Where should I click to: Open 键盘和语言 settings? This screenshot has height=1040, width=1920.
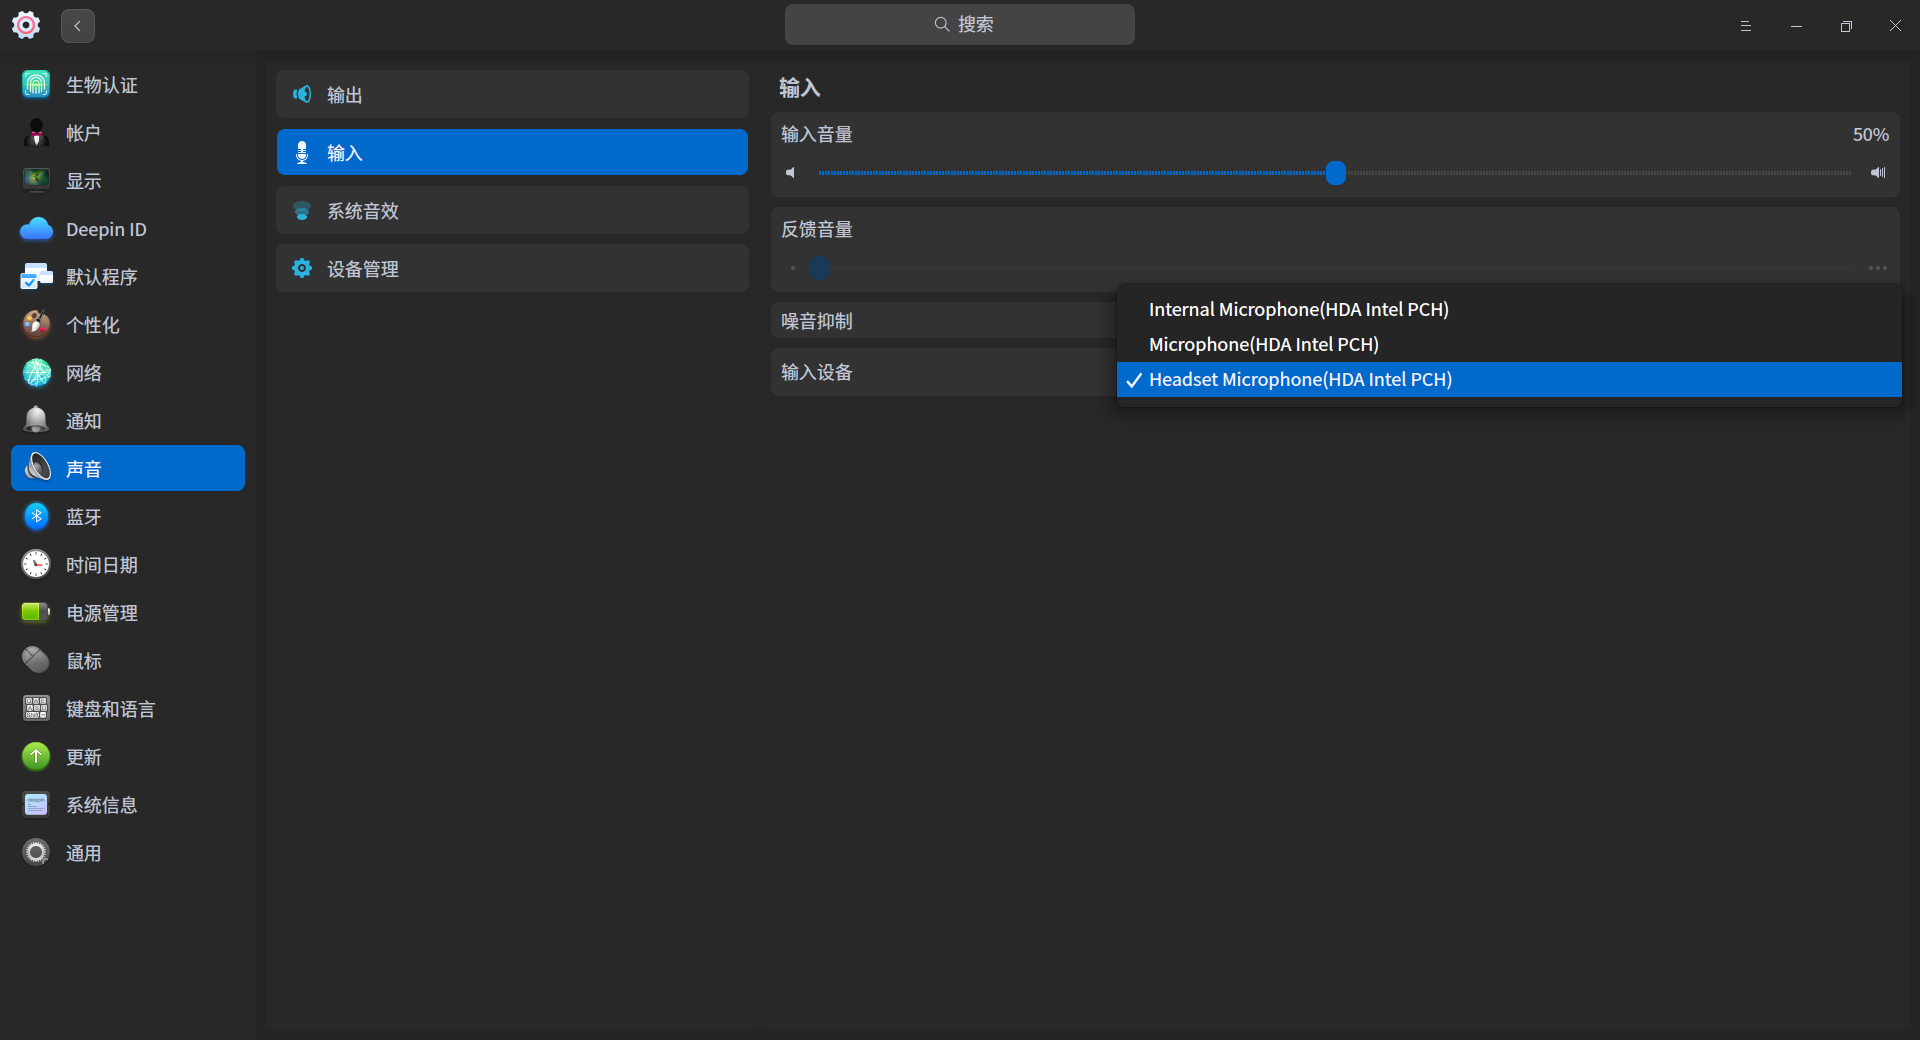(x=128, y=709)
